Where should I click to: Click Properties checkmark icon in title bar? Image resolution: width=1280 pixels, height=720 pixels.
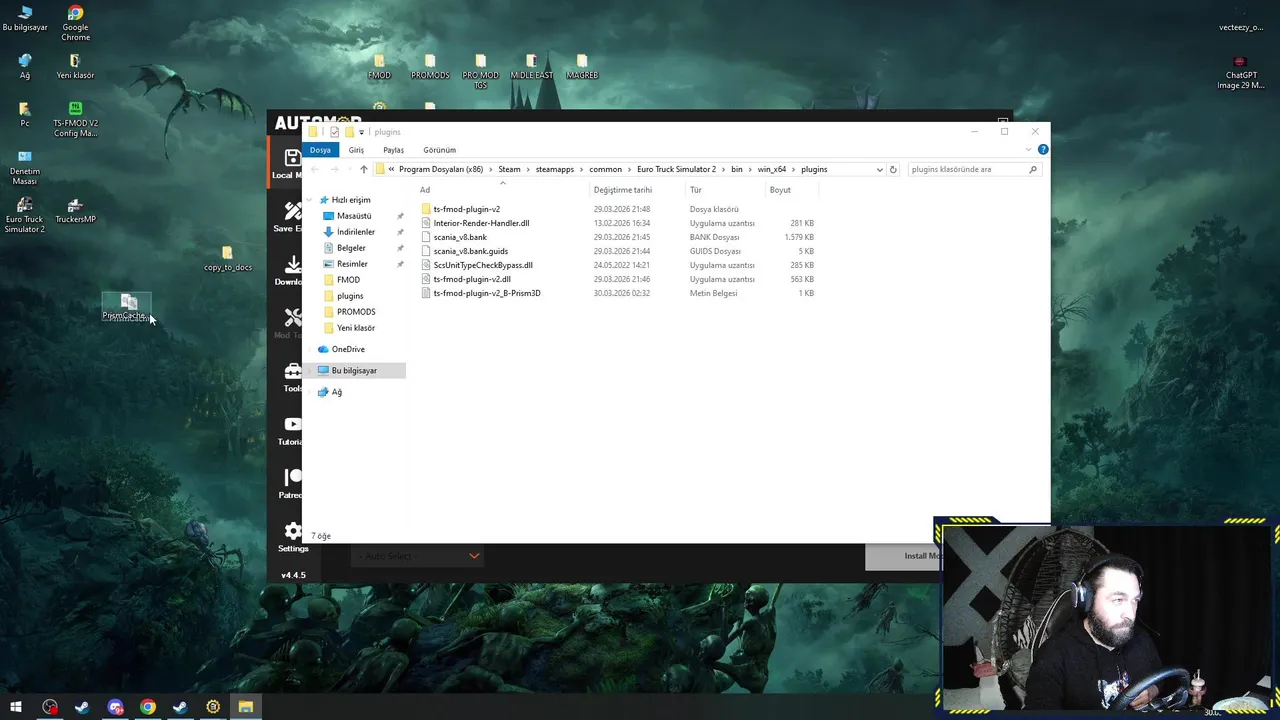pyautogui.click(x=334, y=132)
